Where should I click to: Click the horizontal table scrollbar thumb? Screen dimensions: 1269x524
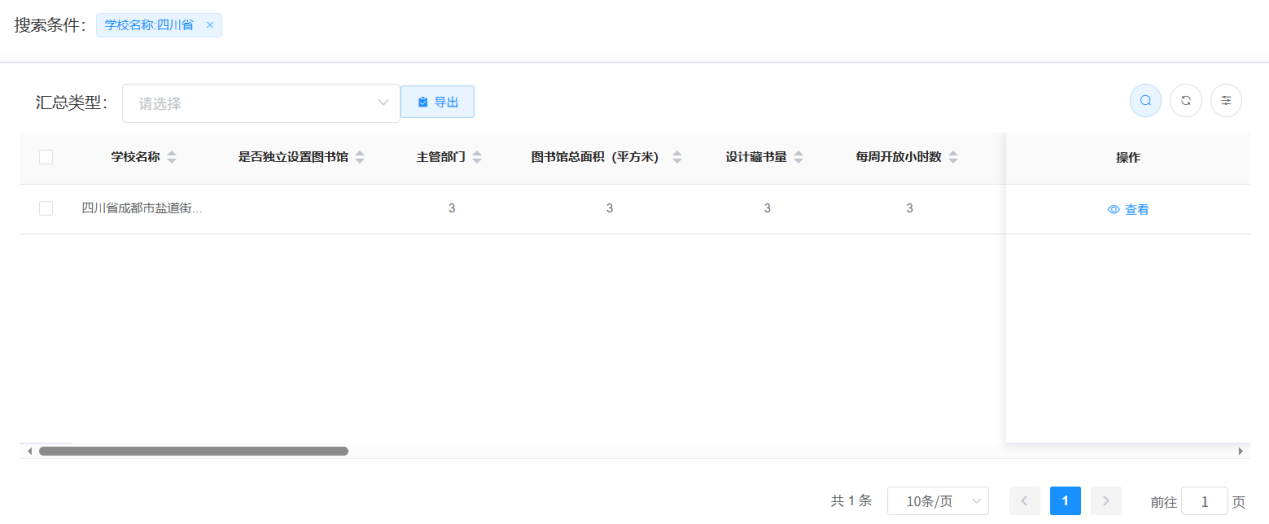193,451
